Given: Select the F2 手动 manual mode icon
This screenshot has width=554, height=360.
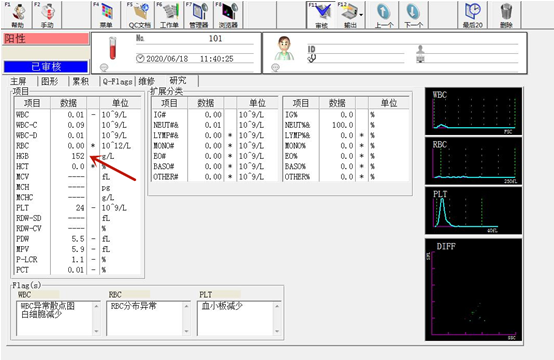Looking at the screenshot, I should 47,15.
